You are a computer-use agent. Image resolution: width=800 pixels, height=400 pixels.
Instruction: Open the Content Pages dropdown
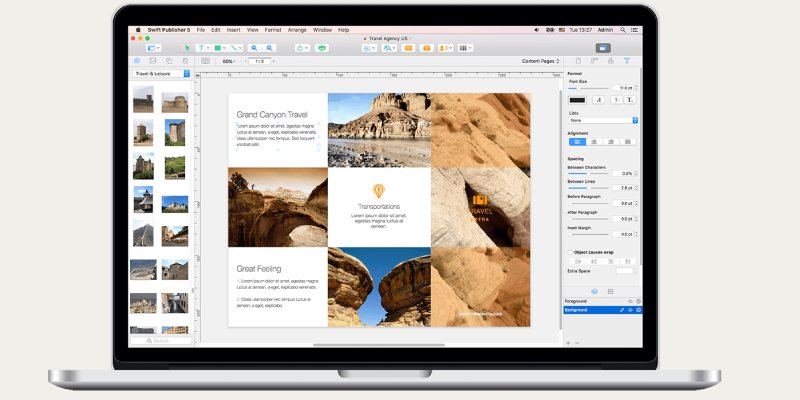click(540, 61)
